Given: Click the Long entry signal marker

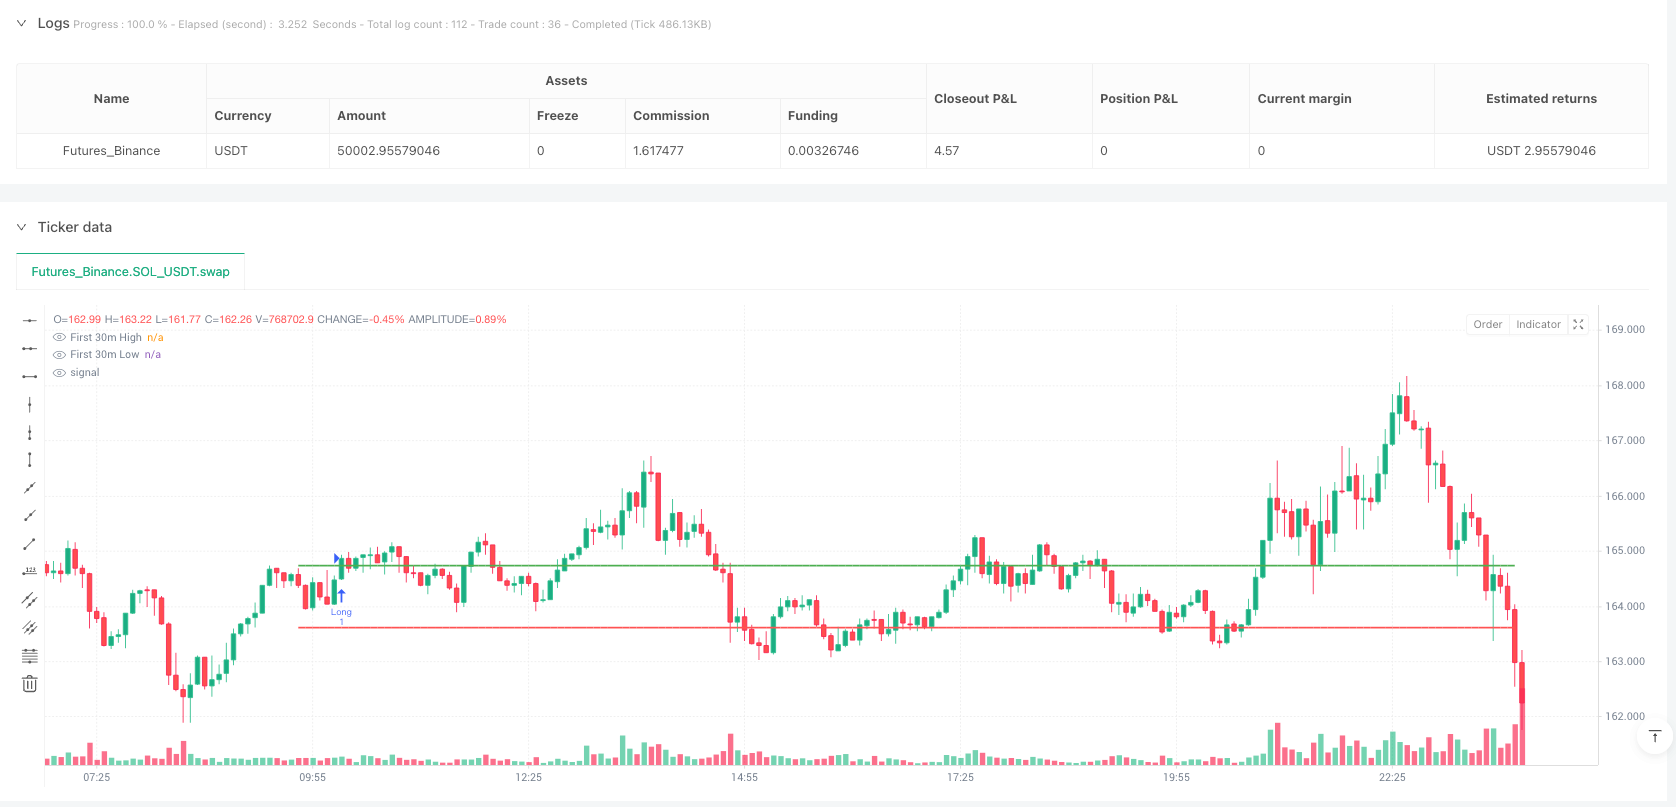Looking at the screenshot, I should click(341, 597).
